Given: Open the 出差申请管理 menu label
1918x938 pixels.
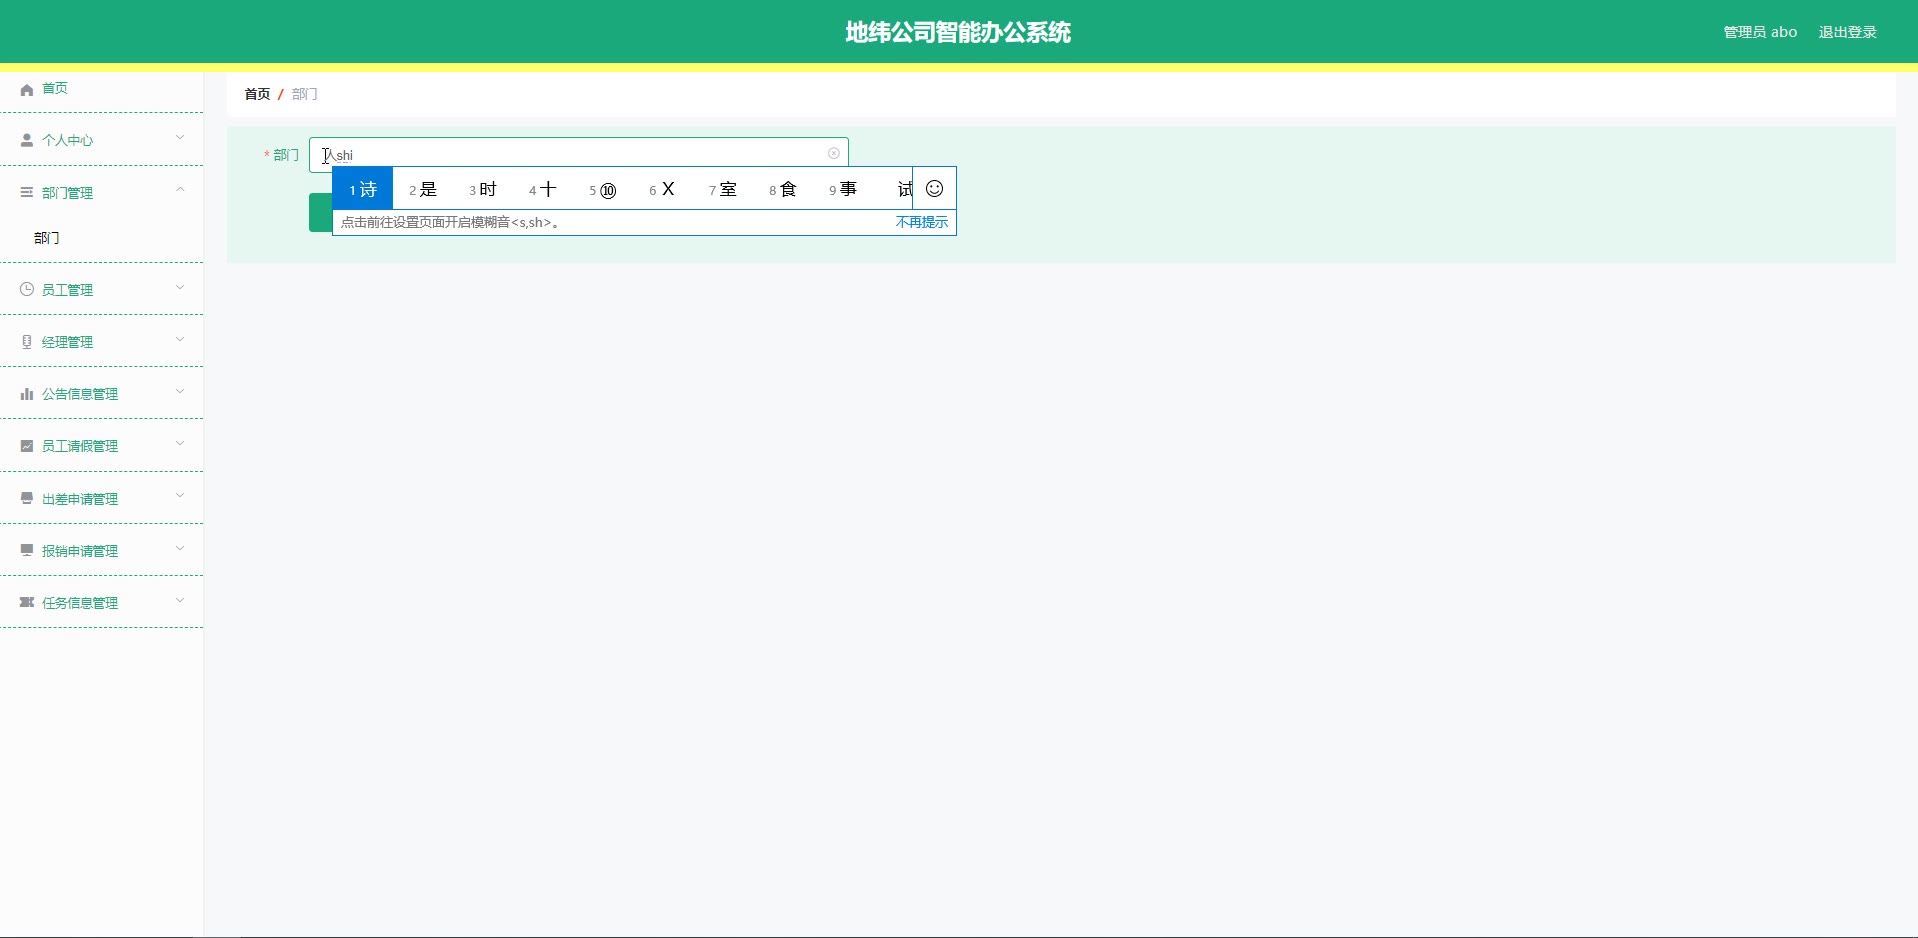Looking at the screenshot, I should (80, 499).
